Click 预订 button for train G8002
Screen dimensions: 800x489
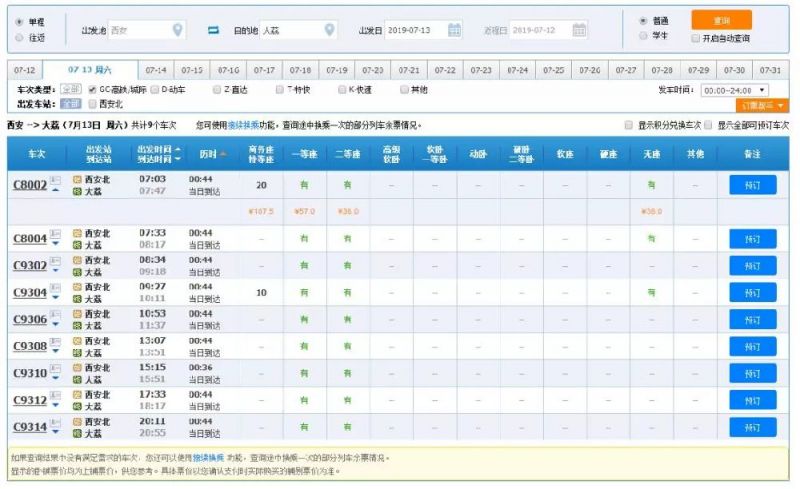(x=753, y=185)
